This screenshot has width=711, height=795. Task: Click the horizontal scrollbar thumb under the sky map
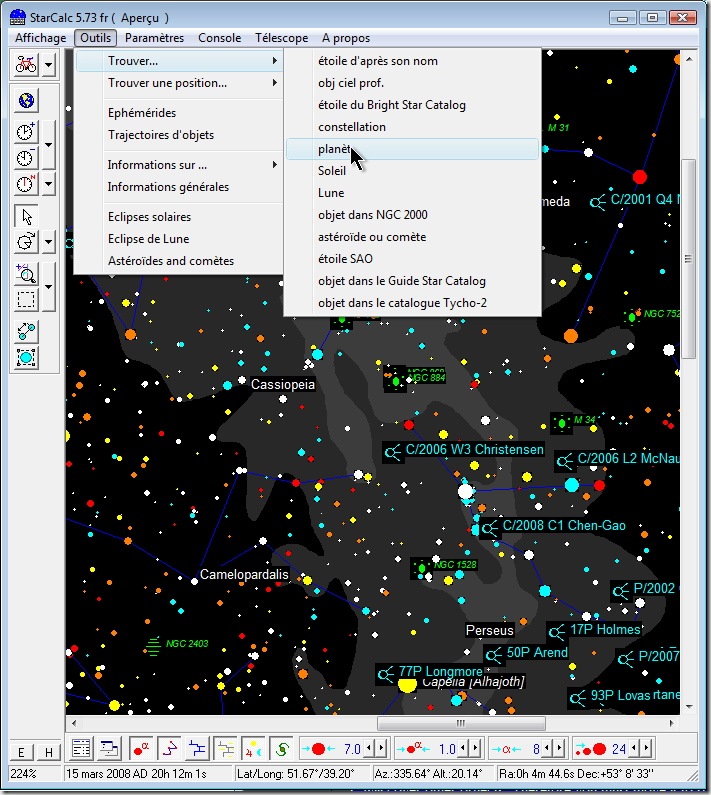(x=461, y=723)
